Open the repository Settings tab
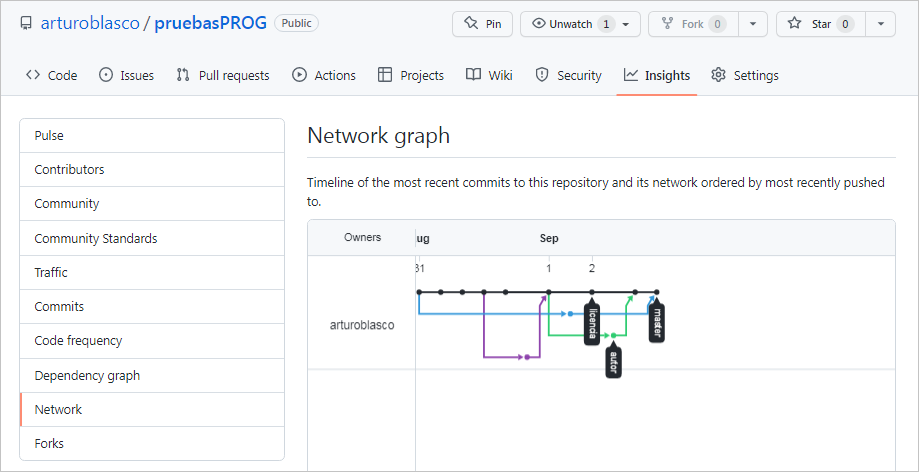 tap(745, 75)
